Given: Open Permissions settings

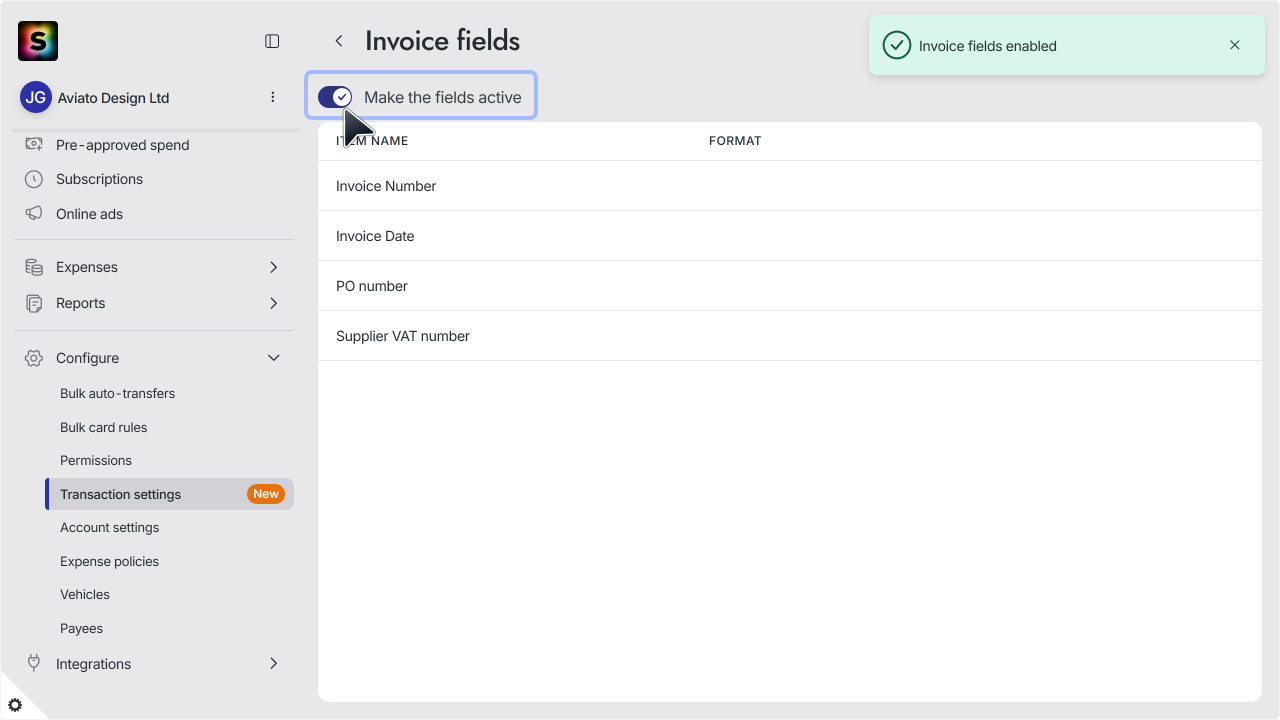Looking at the screenshot, I should point(96,460).
